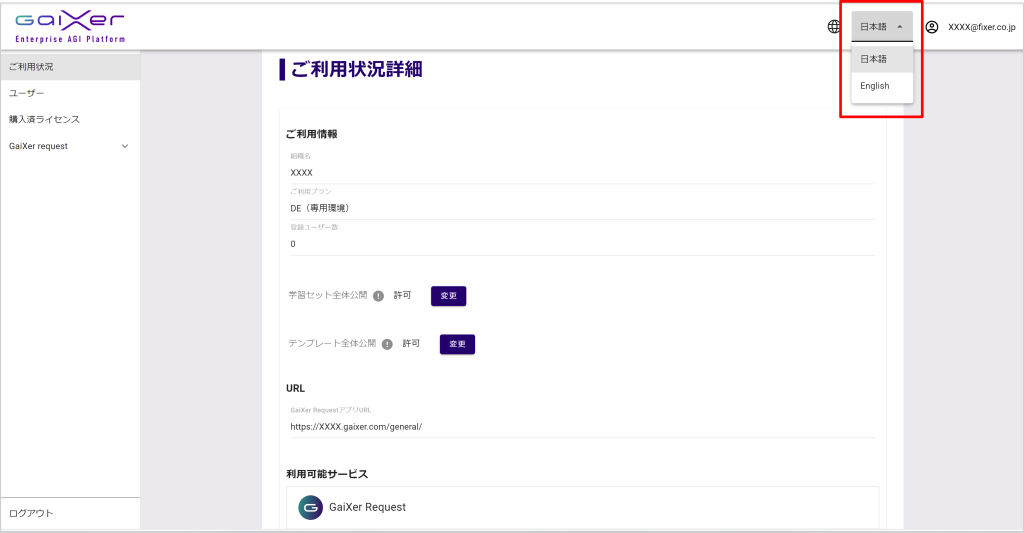Click the GaiXer Request service icon
The width and height of the screenshot is (1024, 533).
[x=310, y=507]
